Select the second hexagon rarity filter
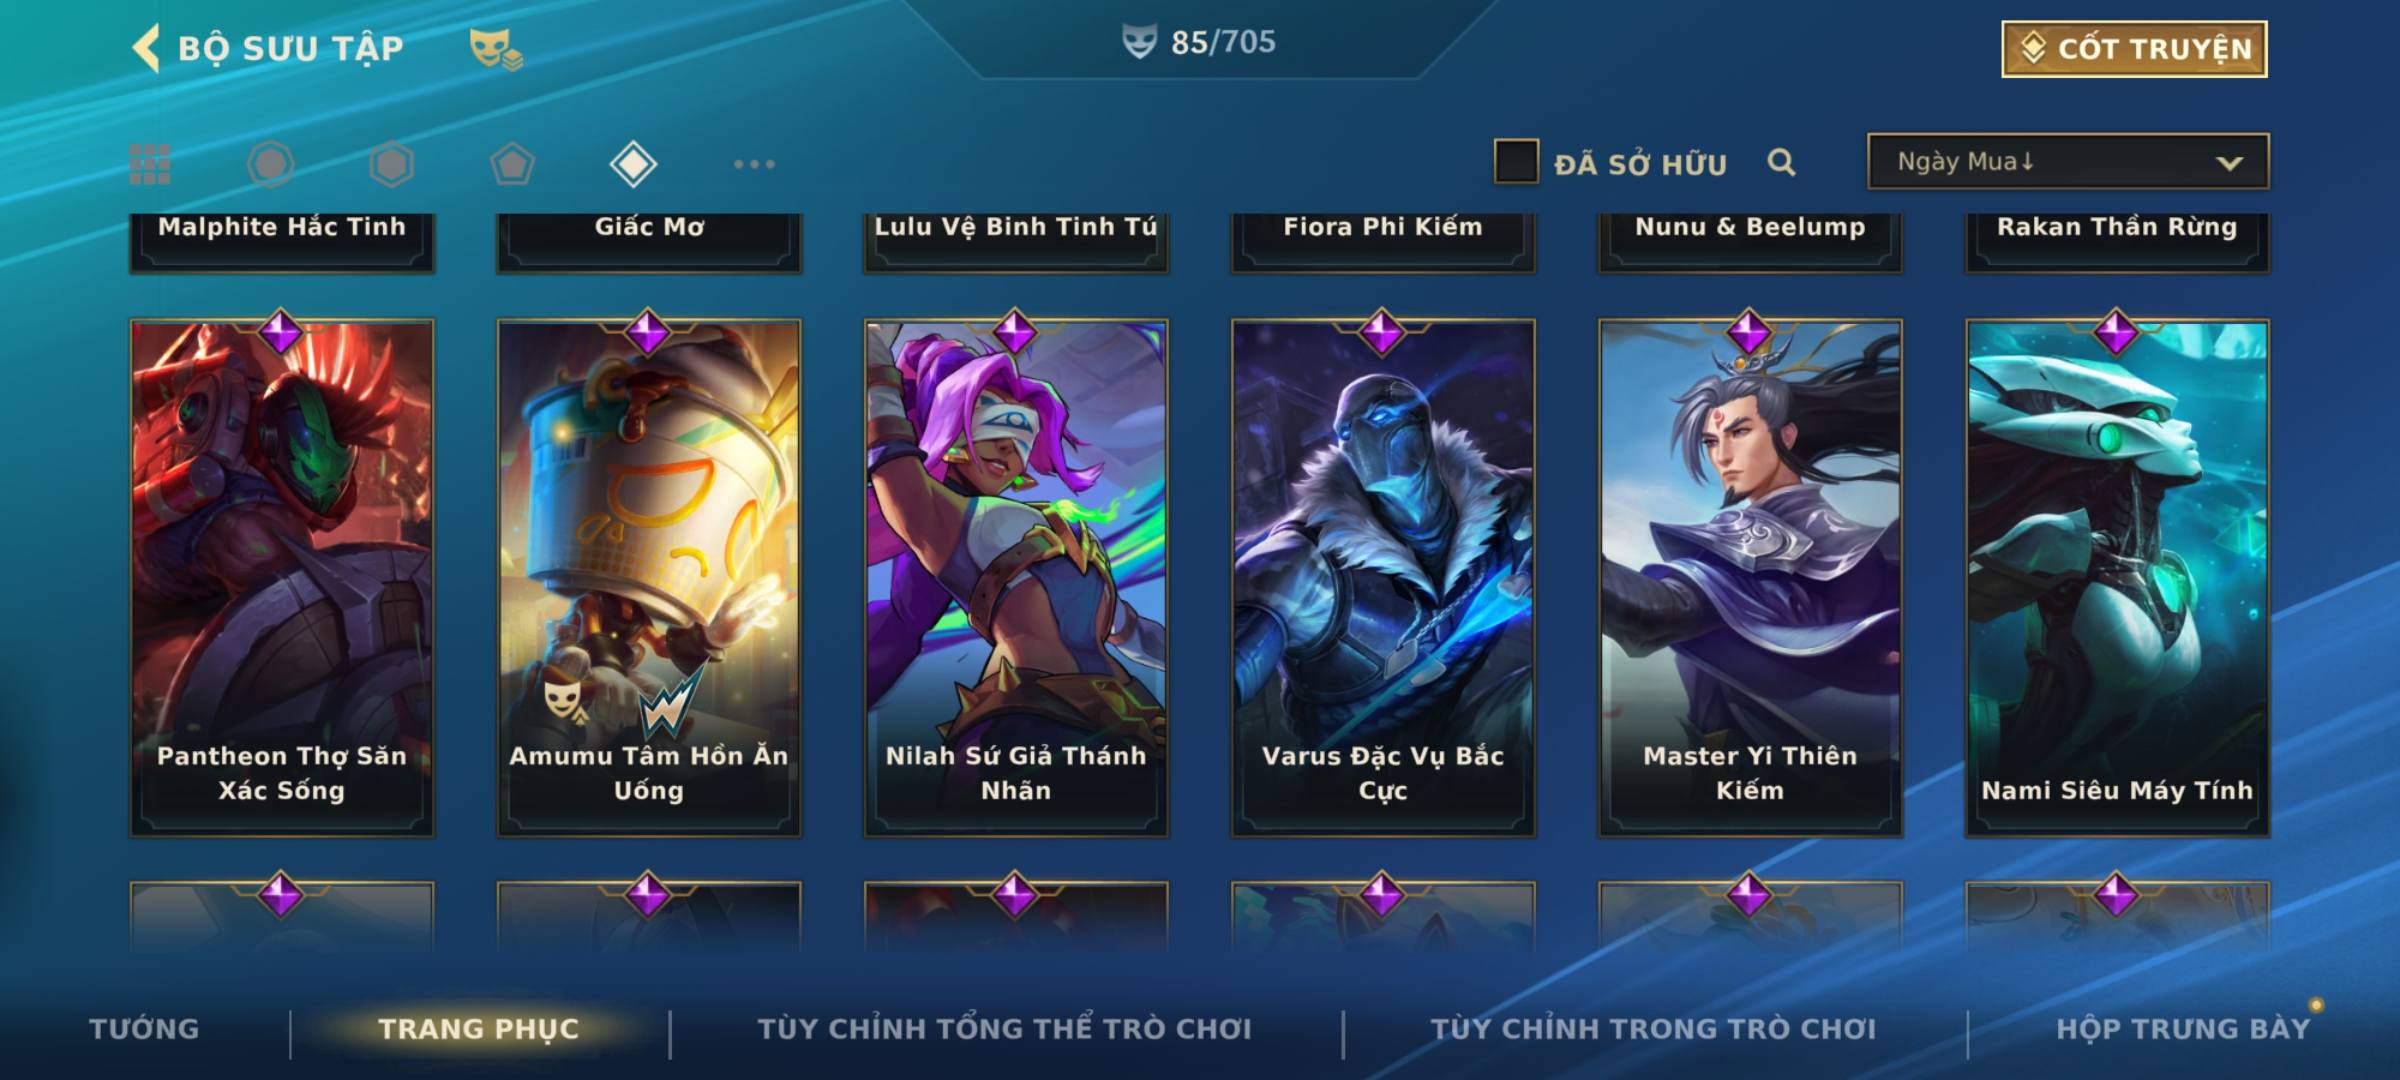This screenshot has height=1080, width=2400. click(x=391, y=164)
